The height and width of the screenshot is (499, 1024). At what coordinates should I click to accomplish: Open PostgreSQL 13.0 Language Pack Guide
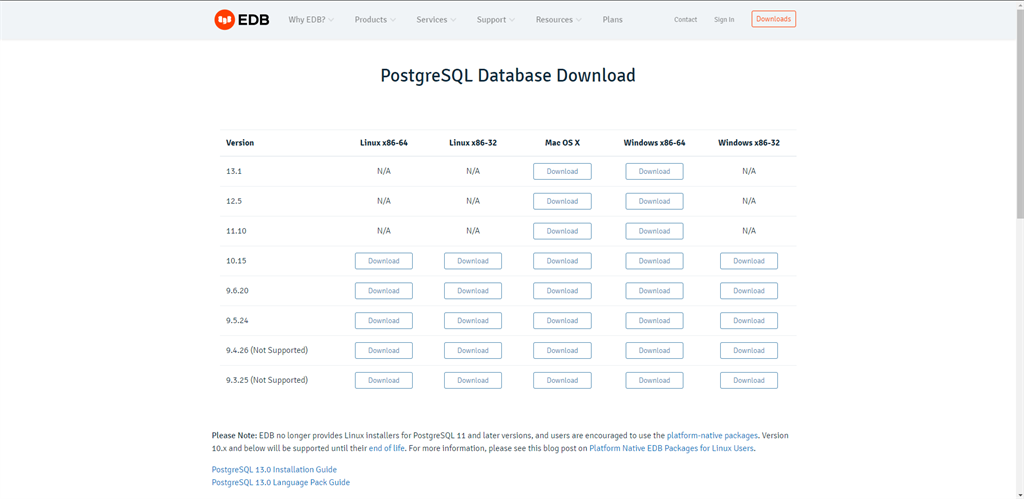click(x=280, y=482)
